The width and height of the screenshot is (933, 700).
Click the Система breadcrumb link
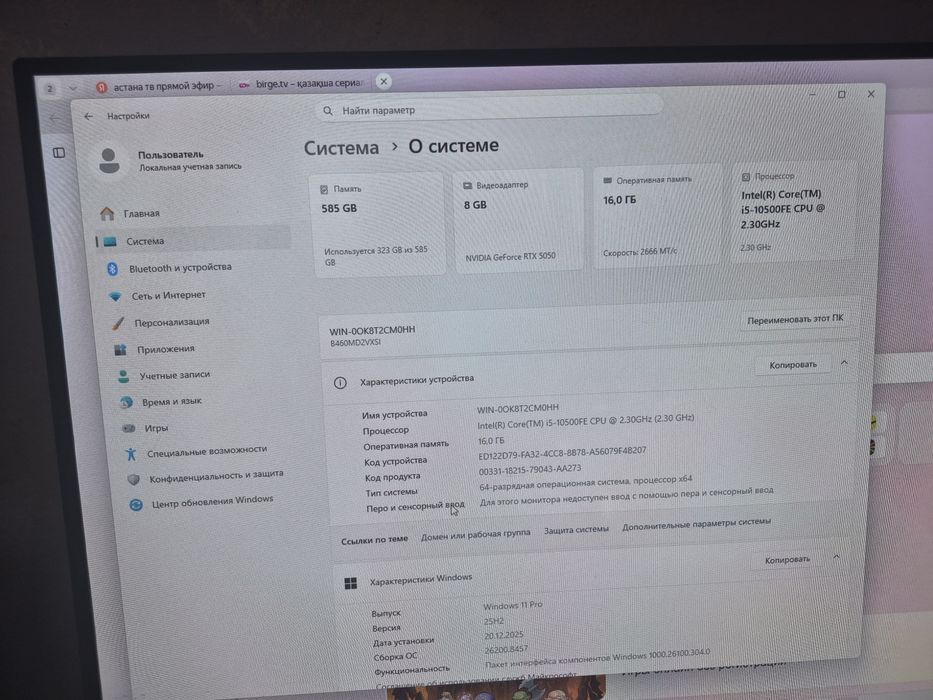342,148
